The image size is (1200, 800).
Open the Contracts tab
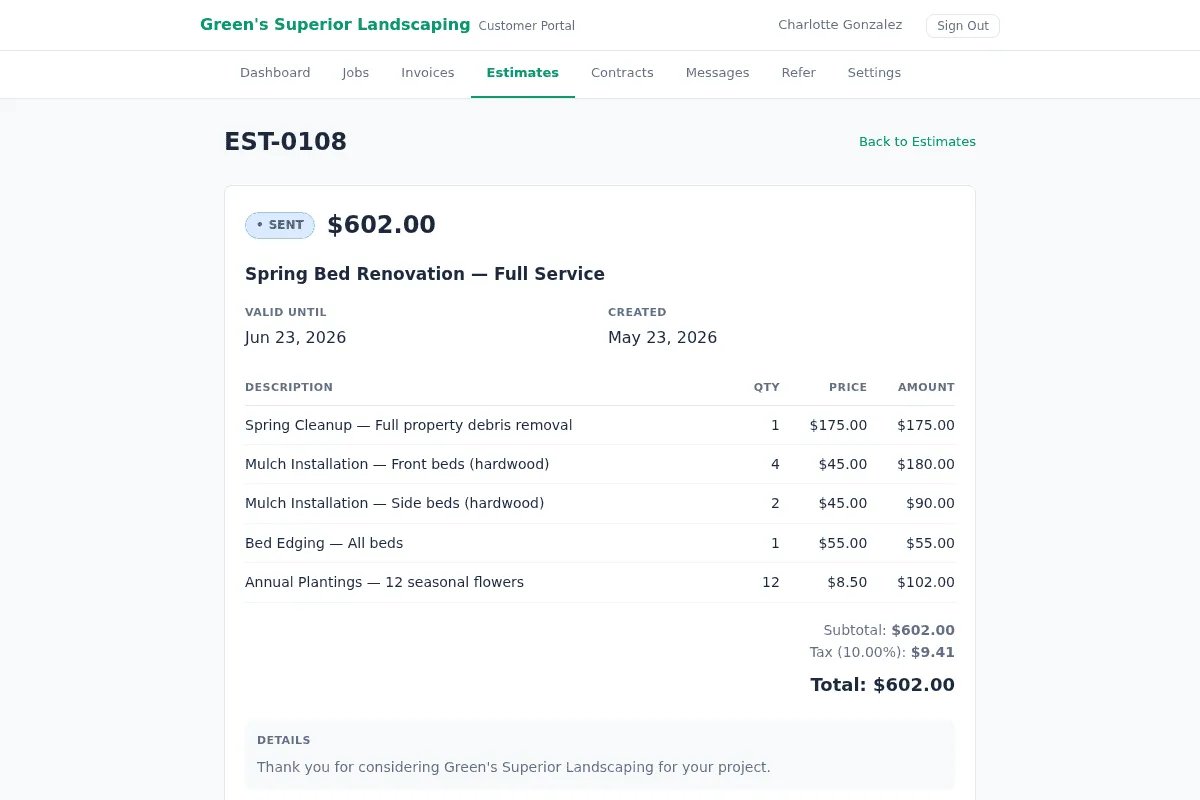622,73
